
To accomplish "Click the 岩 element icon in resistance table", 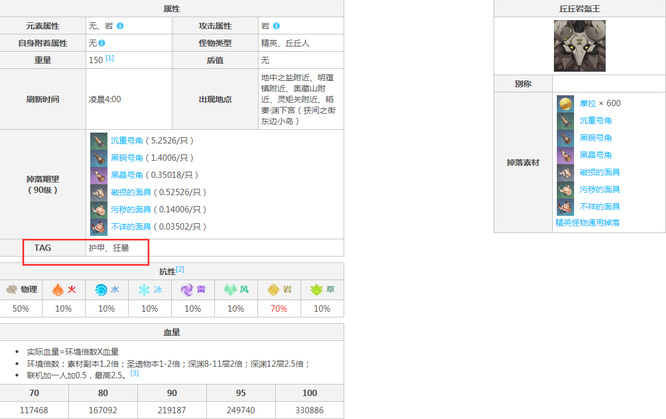I will point(272,289).
